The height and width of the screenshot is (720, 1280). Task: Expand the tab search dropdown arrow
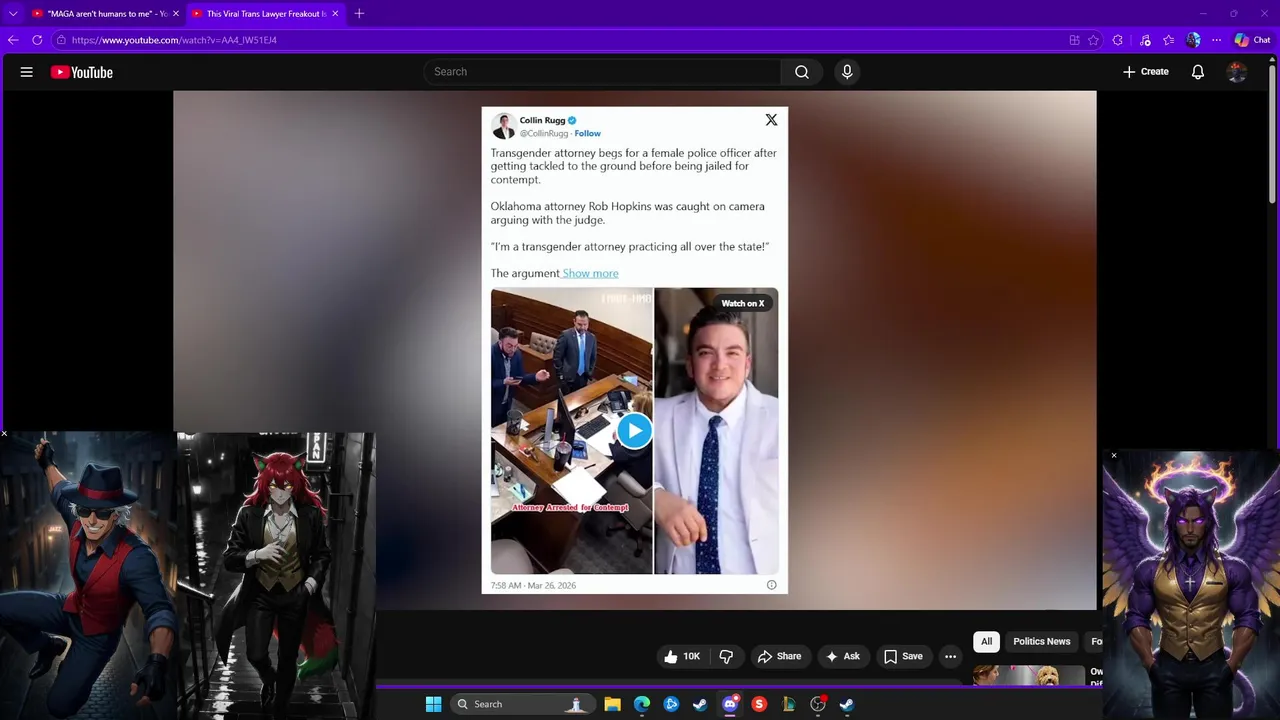click(x=12, y=13)
